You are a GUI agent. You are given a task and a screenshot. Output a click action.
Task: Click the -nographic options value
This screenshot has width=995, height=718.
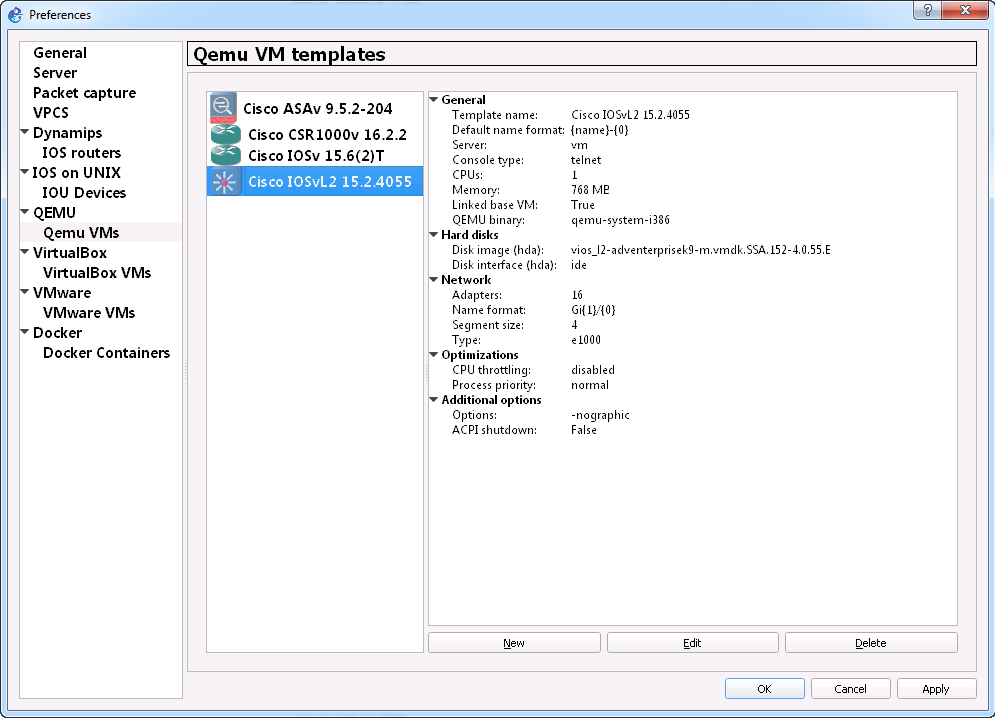click(600, 415)
